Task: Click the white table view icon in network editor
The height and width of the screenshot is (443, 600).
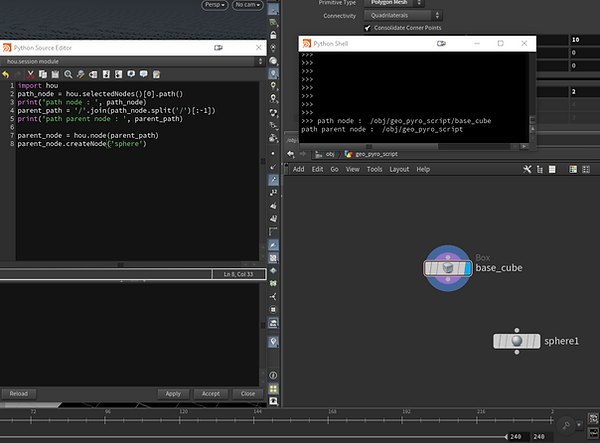Action: pyautogui.click(x=552, y=169)
